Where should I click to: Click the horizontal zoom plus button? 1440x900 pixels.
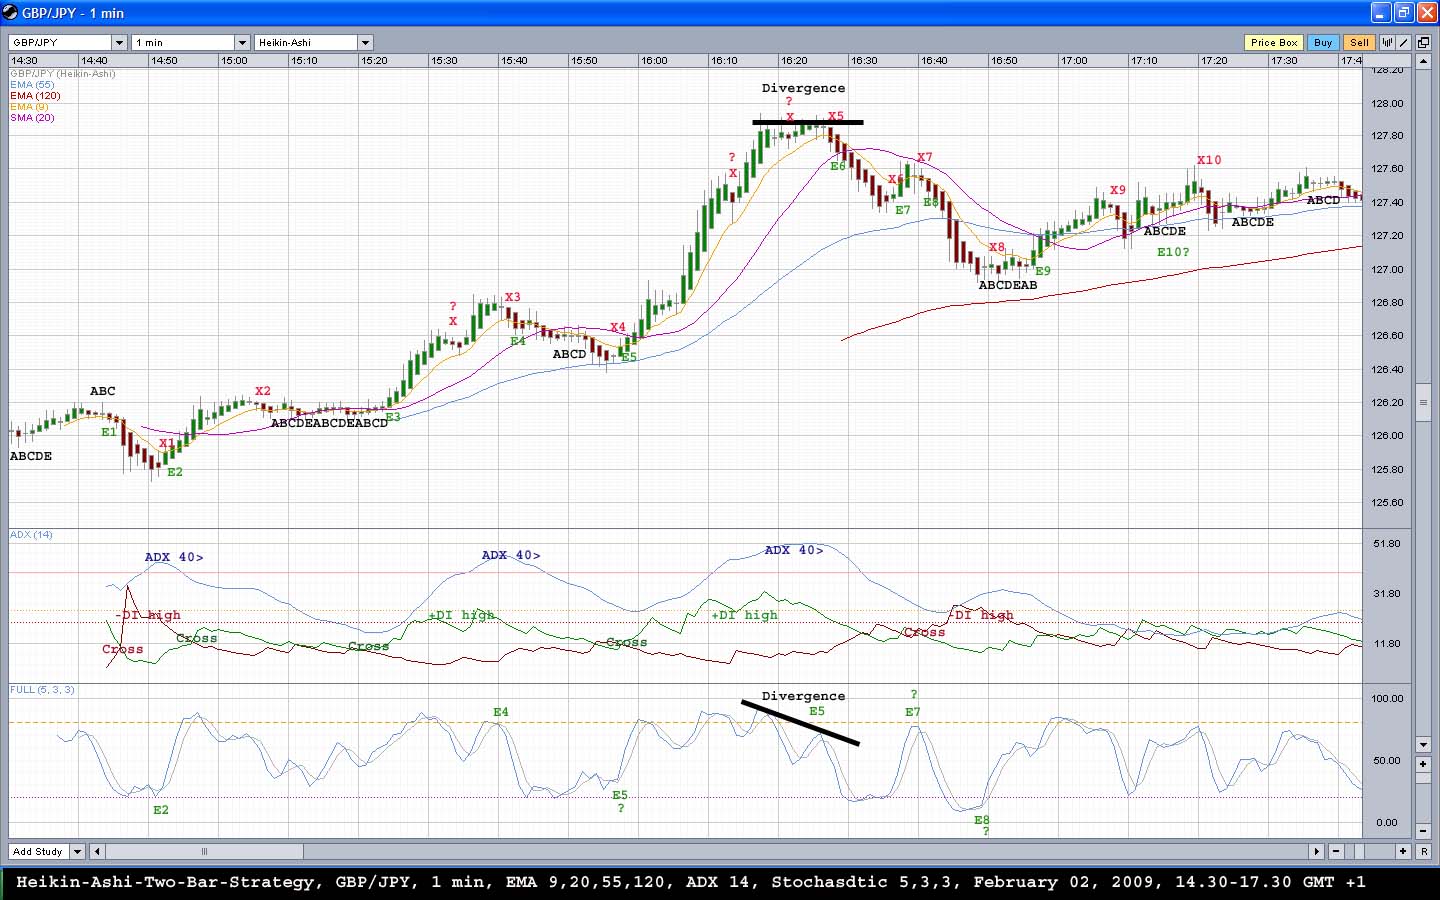1403,851
